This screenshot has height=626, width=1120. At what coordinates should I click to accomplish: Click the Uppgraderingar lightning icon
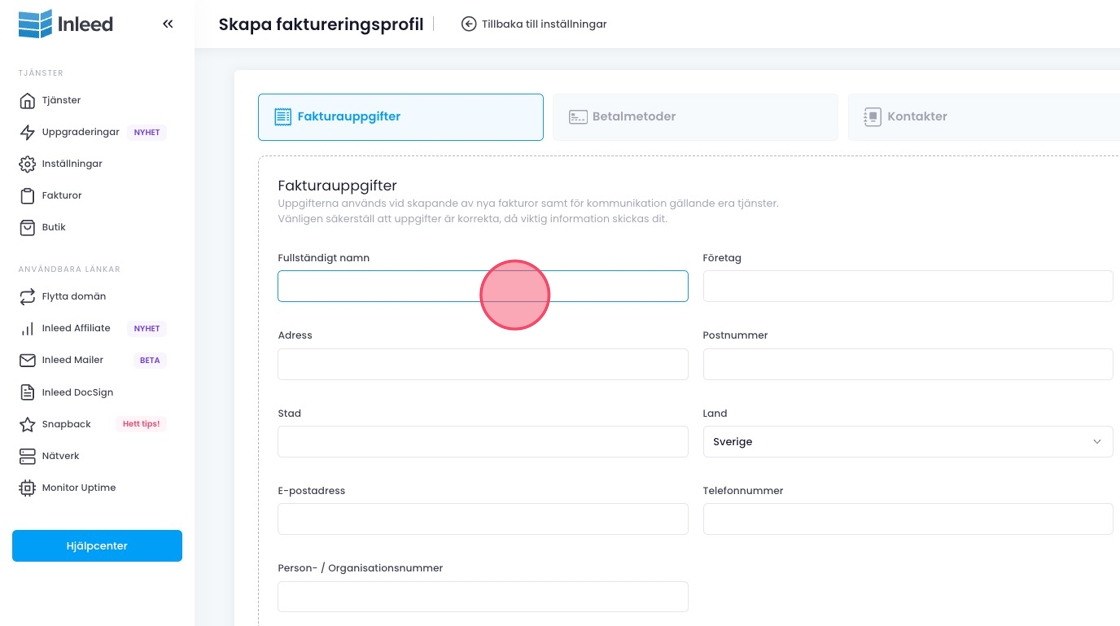click(27, 132)
